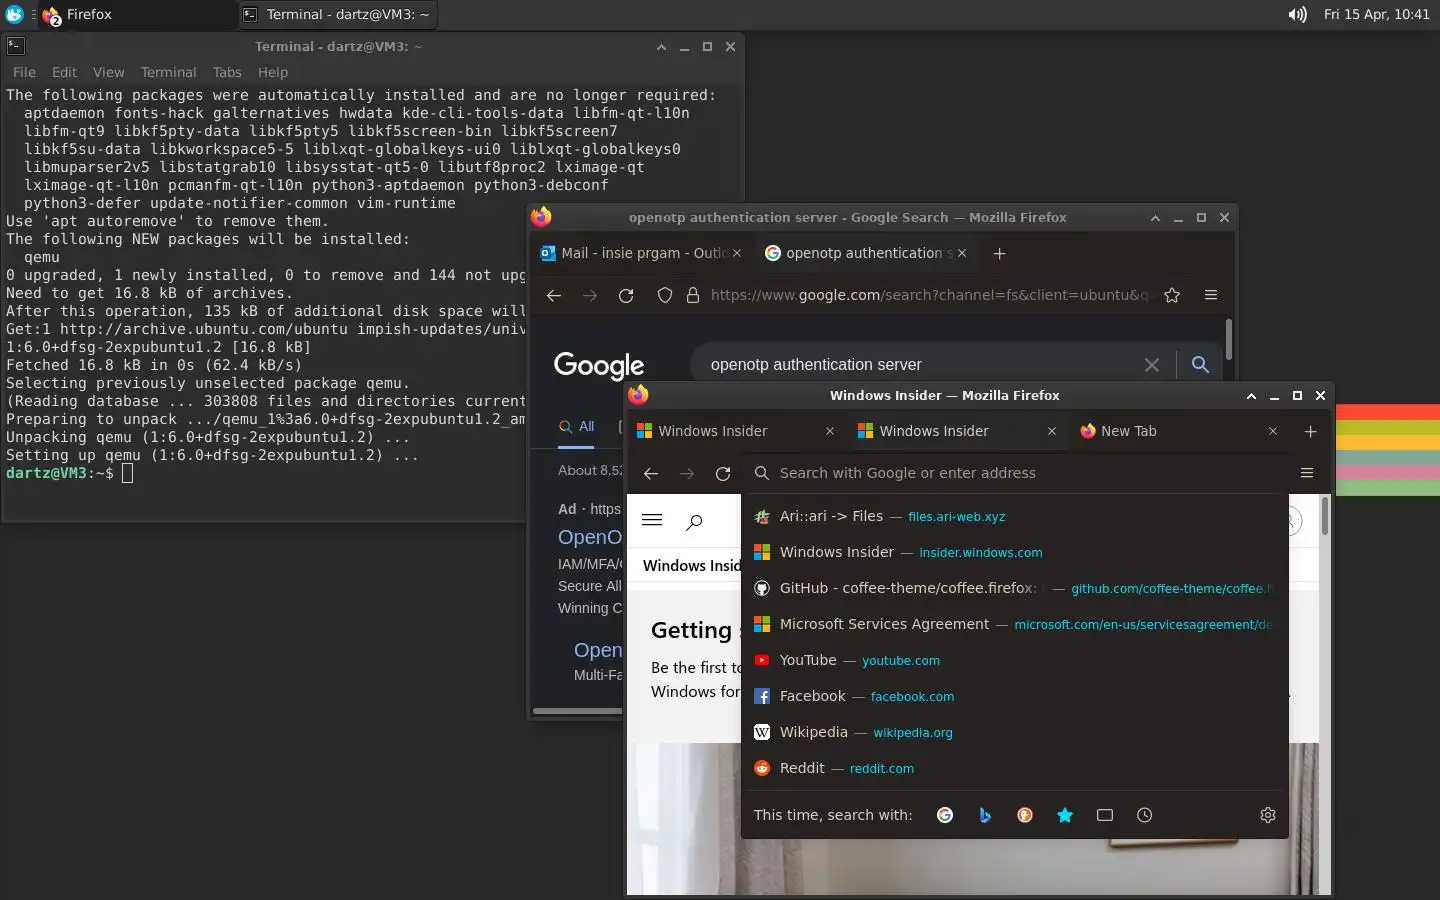This screenshot has width=1440, height=900.
Task: Search this time with DuckDuckGo icon
Action: pos(1025,815)
